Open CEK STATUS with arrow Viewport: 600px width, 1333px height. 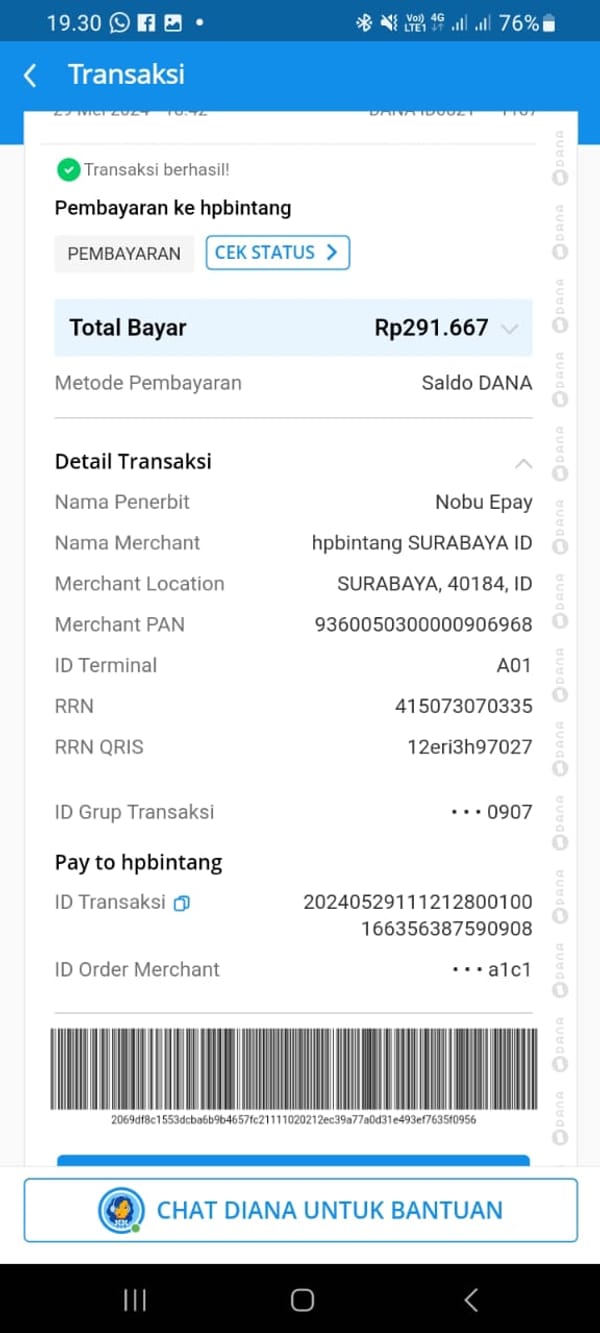tap(277, 253)
